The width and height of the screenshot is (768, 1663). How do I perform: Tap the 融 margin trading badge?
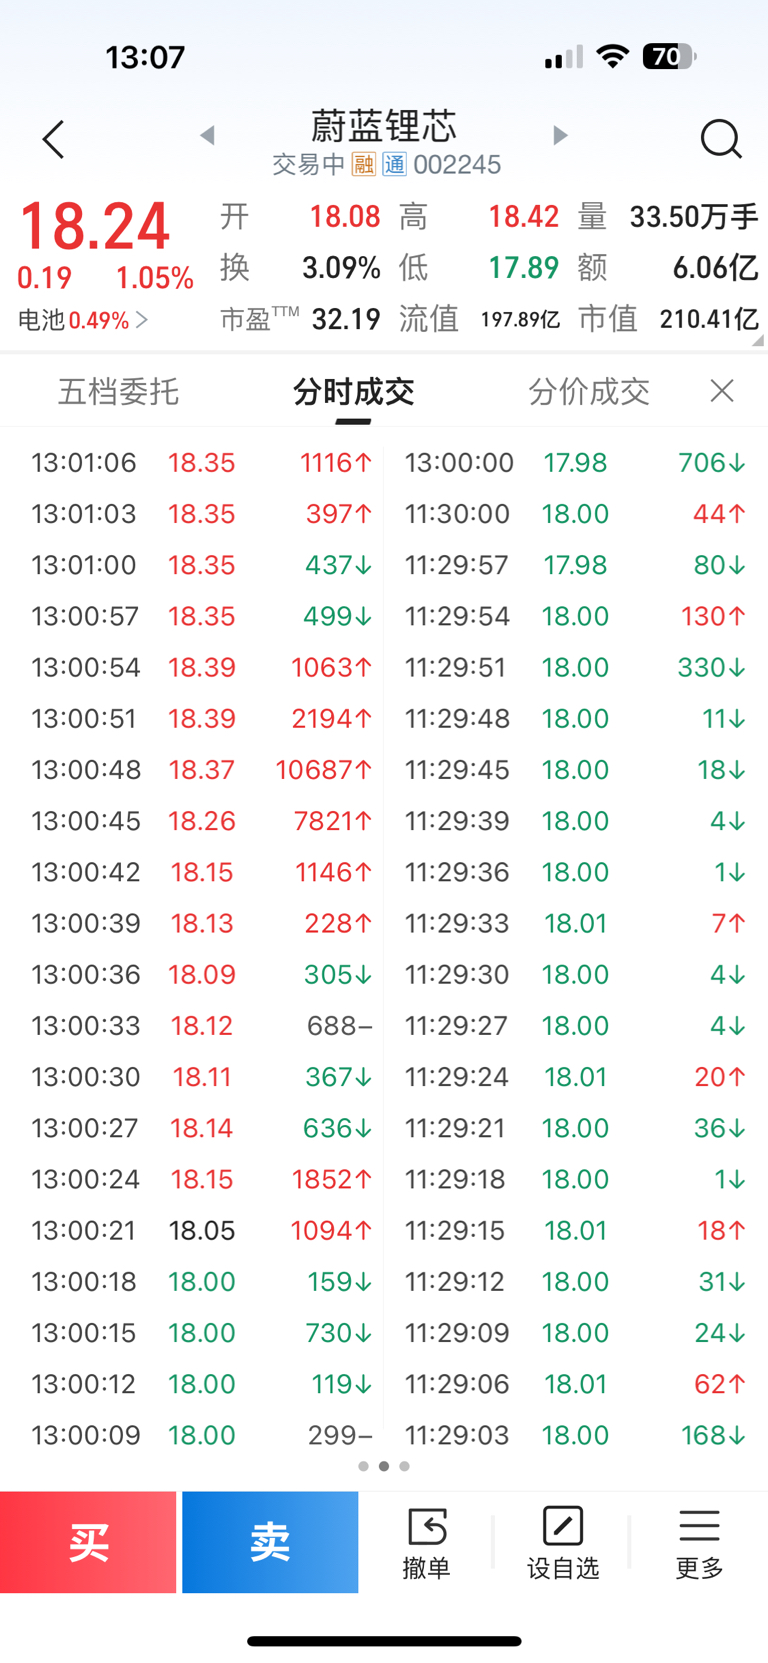point(364,164)
